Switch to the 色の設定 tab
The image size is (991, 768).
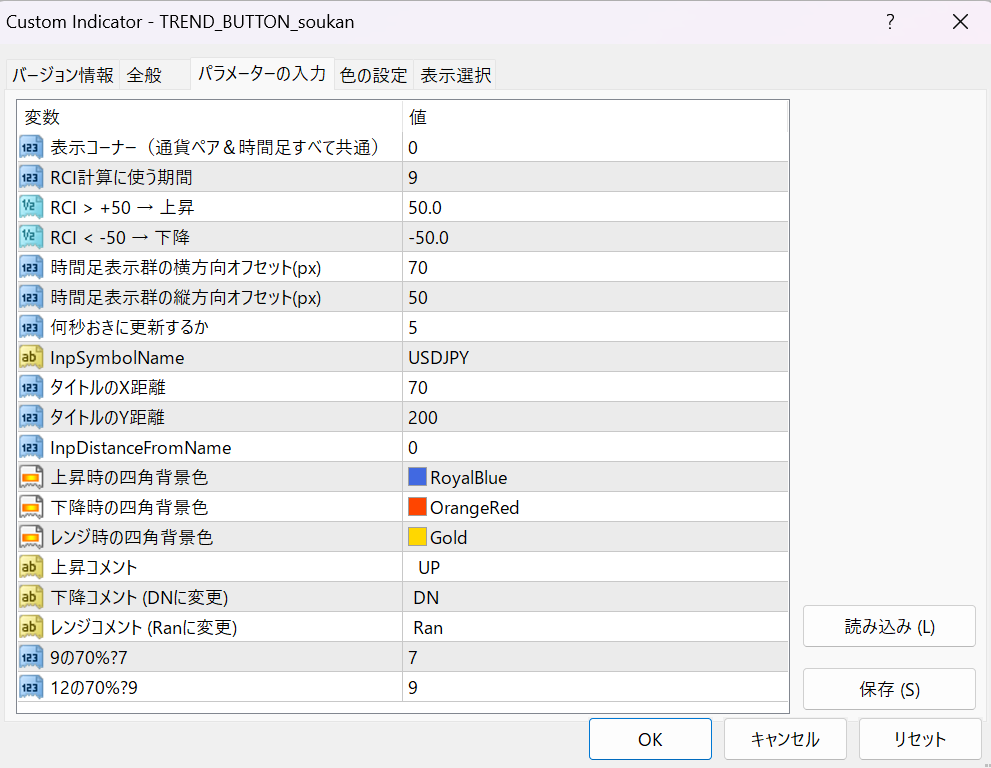pos(373,75)
